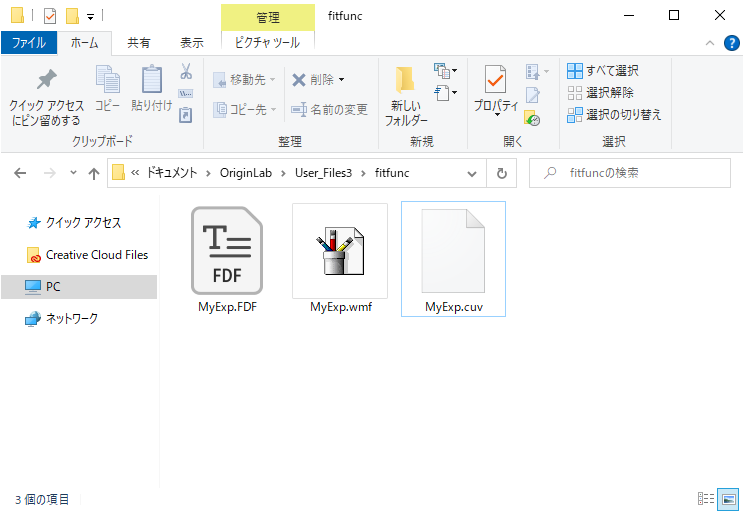Refresh the folder view
Screen dimensions: 744x512
point(502,174)
